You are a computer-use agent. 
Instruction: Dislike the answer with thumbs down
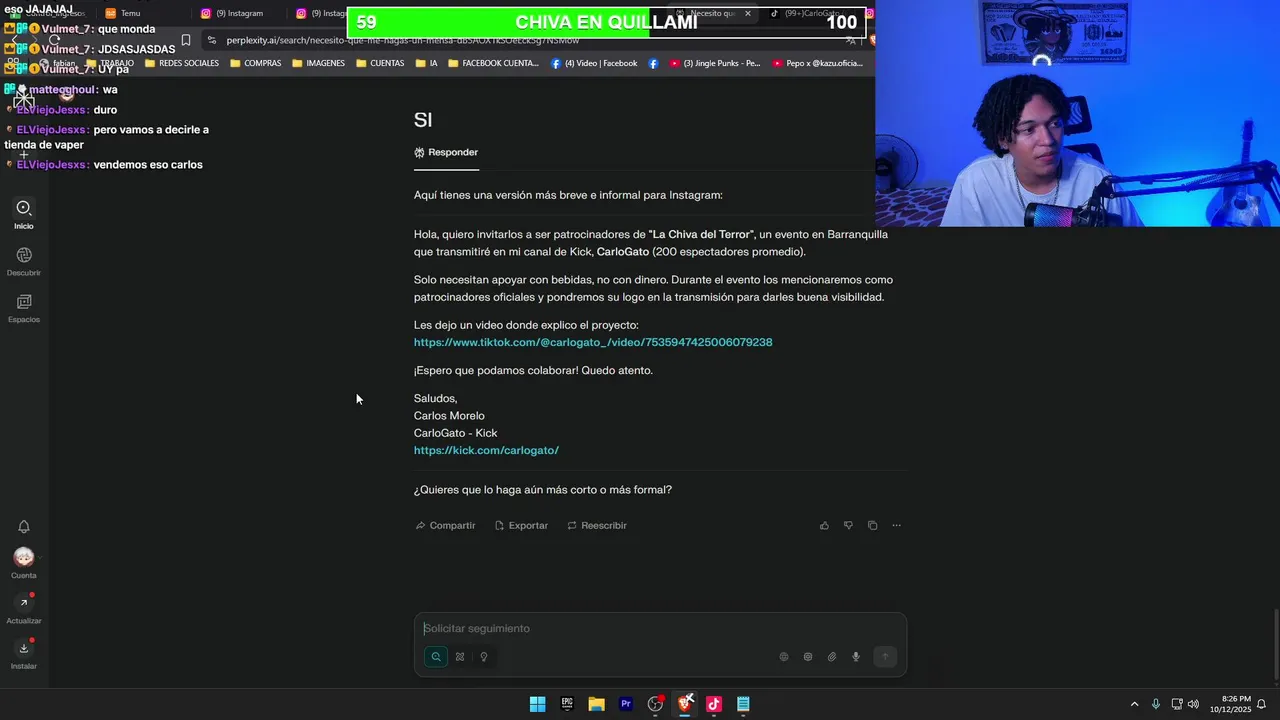[848, 526]
